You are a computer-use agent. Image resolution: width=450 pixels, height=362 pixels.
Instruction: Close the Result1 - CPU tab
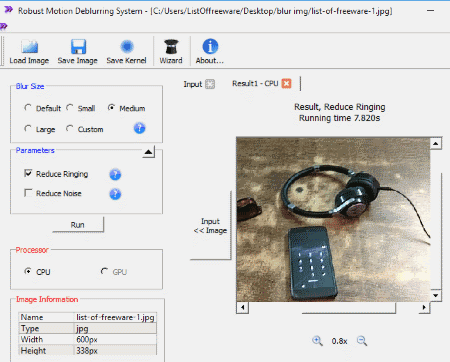click(286, 83)
